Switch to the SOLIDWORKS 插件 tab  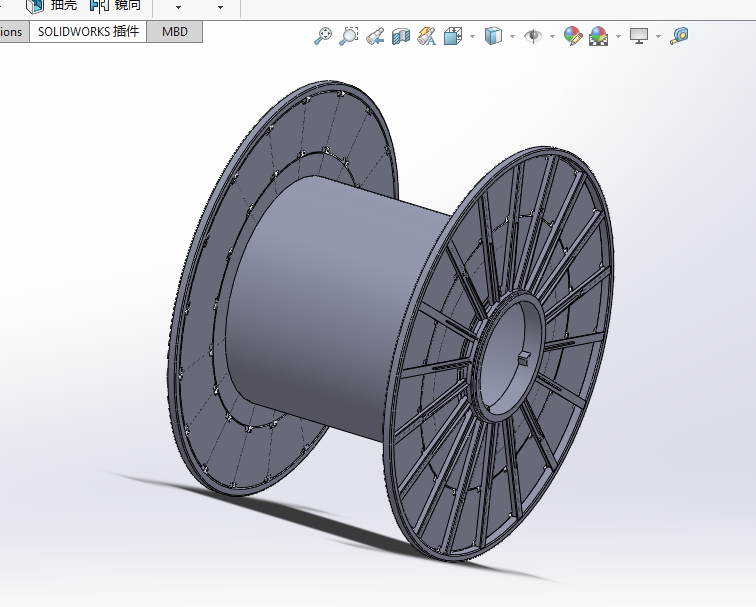click(88, 32)
